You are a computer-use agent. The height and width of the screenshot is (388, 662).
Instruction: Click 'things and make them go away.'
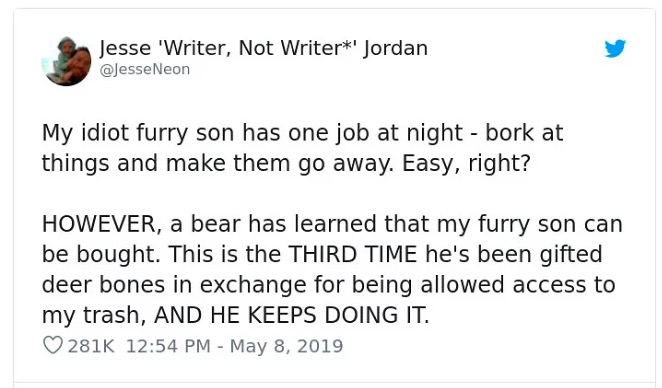[x=218, y=163]
